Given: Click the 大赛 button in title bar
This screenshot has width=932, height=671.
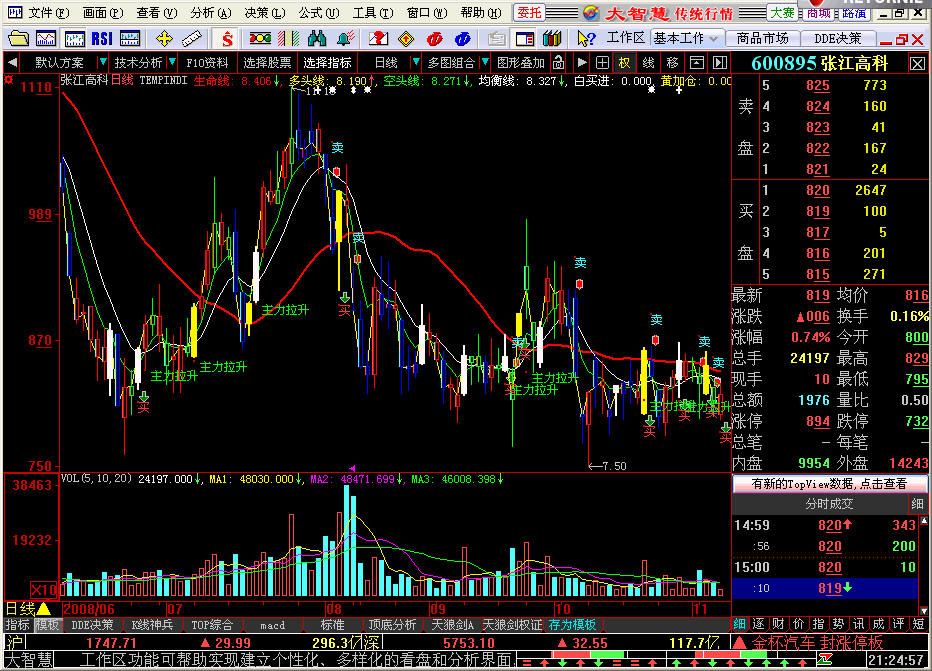Looking at the screenshot, I should point(782,12).
